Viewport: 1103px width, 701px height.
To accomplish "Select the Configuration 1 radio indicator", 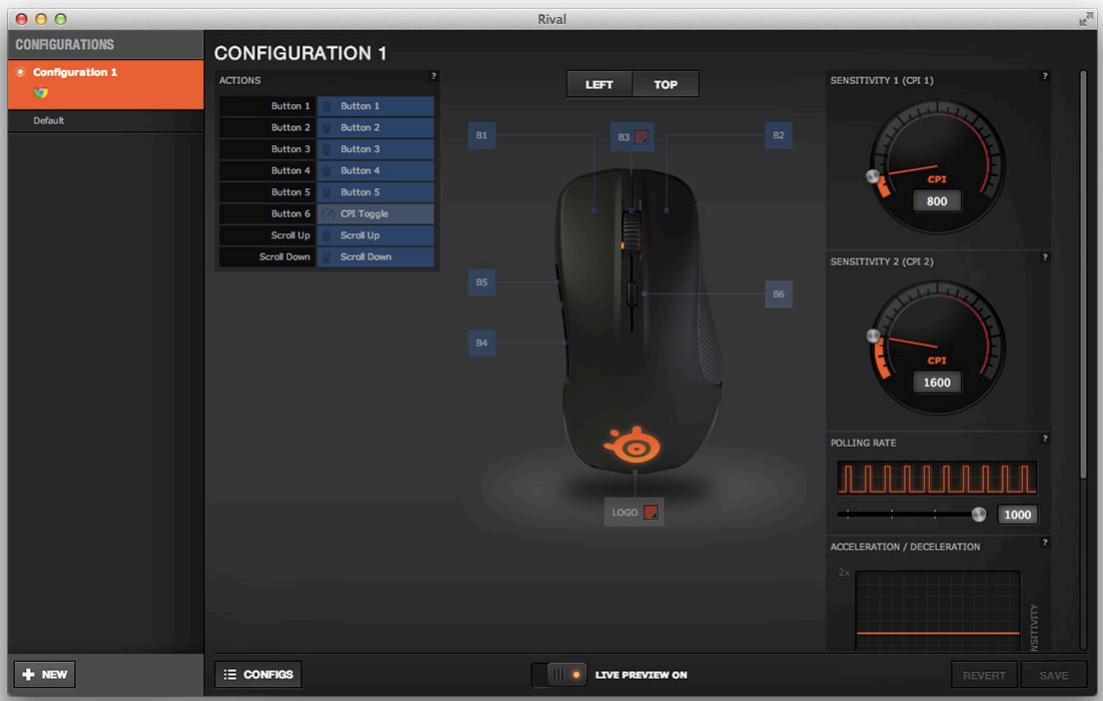I will click(x=20, y=72).
